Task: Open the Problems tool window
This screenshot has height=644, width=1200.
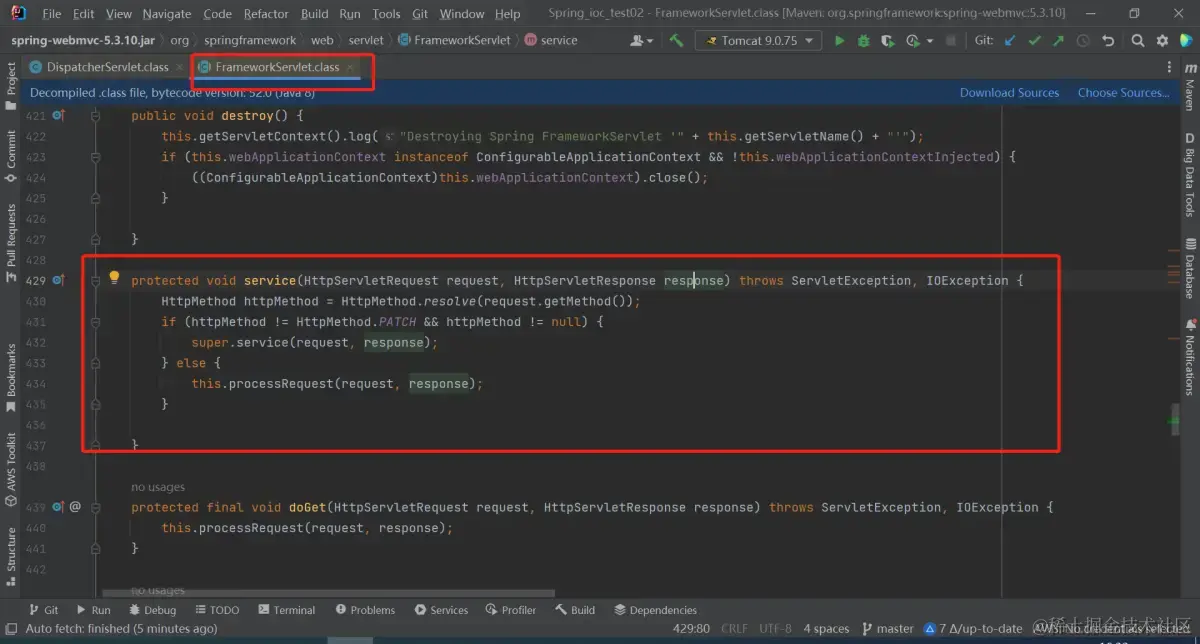Action: [365, 610]
